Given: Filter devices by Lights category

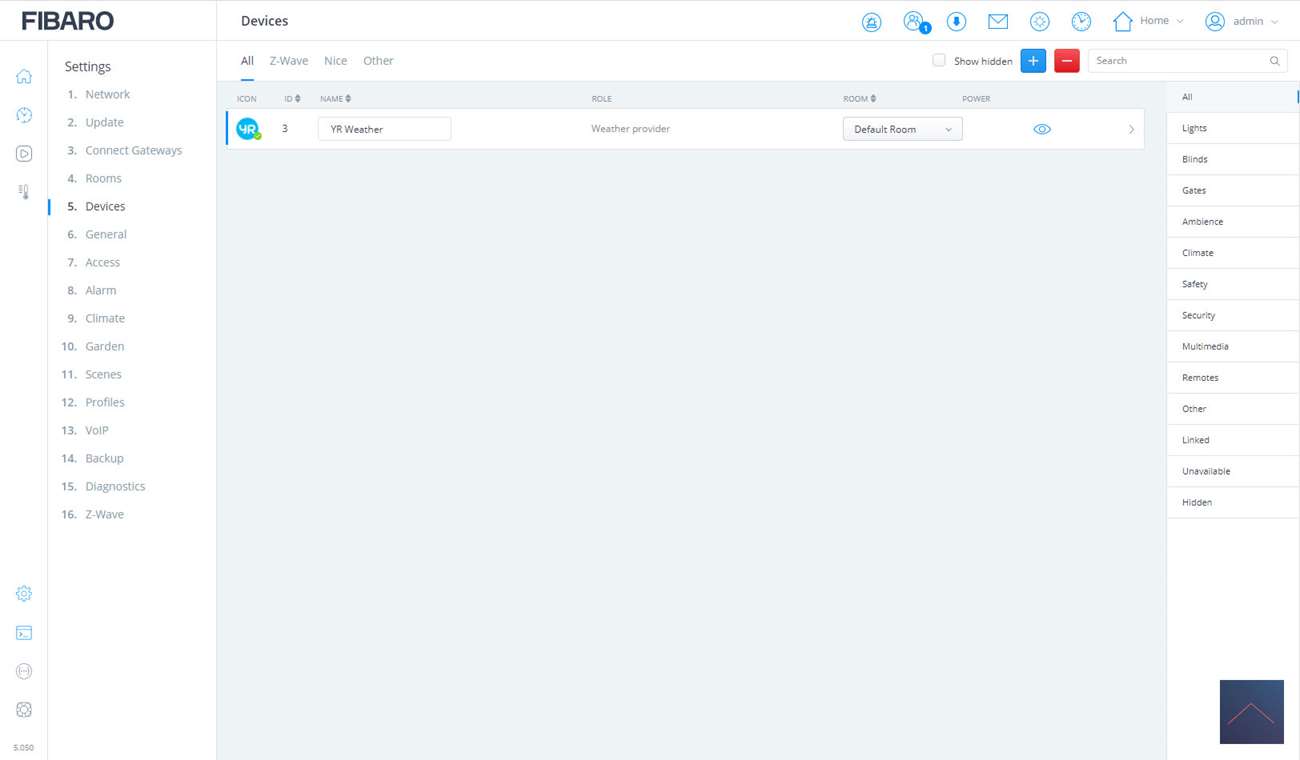Looking at the screenshot, I should click(x=1194, y=128).
